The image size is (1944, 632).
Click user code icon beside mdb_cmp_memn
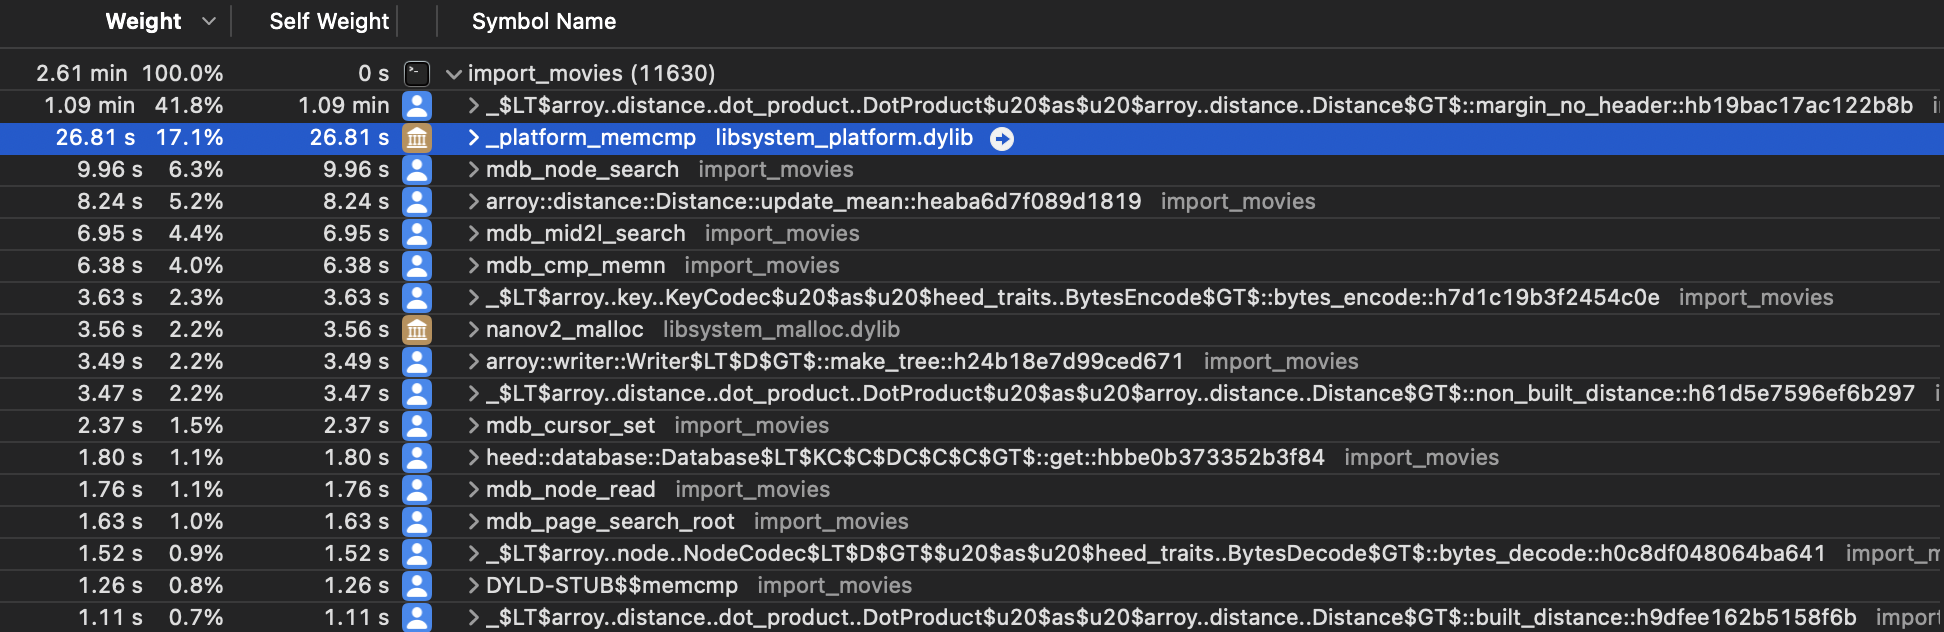(x=416, y=266)
